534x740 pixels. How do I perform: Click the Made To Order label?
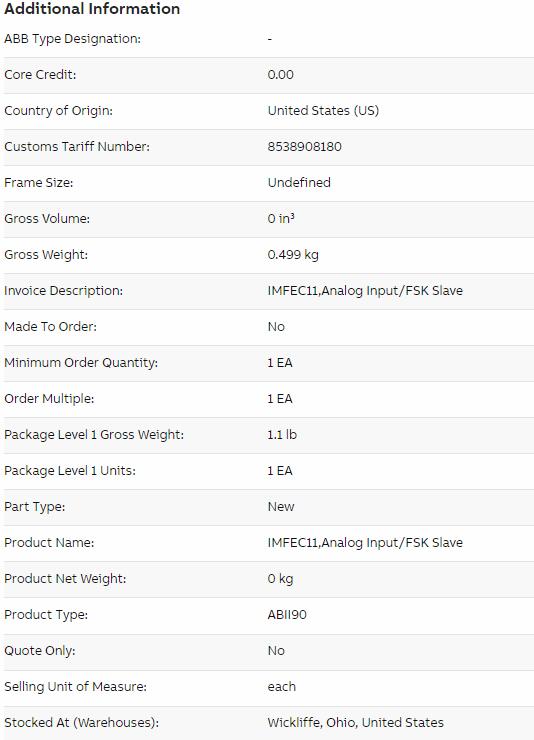[x=50, y=327]
